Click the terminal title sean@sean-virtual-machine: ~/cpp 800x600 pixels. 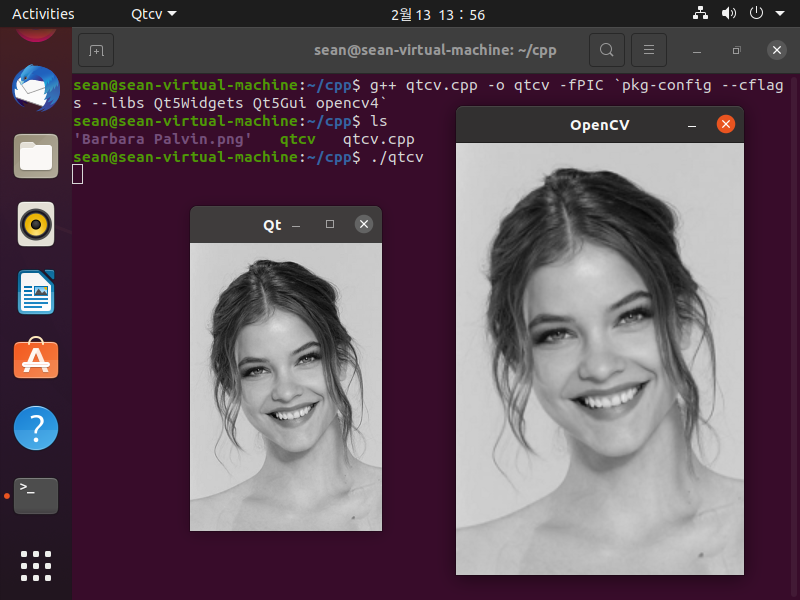435,50
